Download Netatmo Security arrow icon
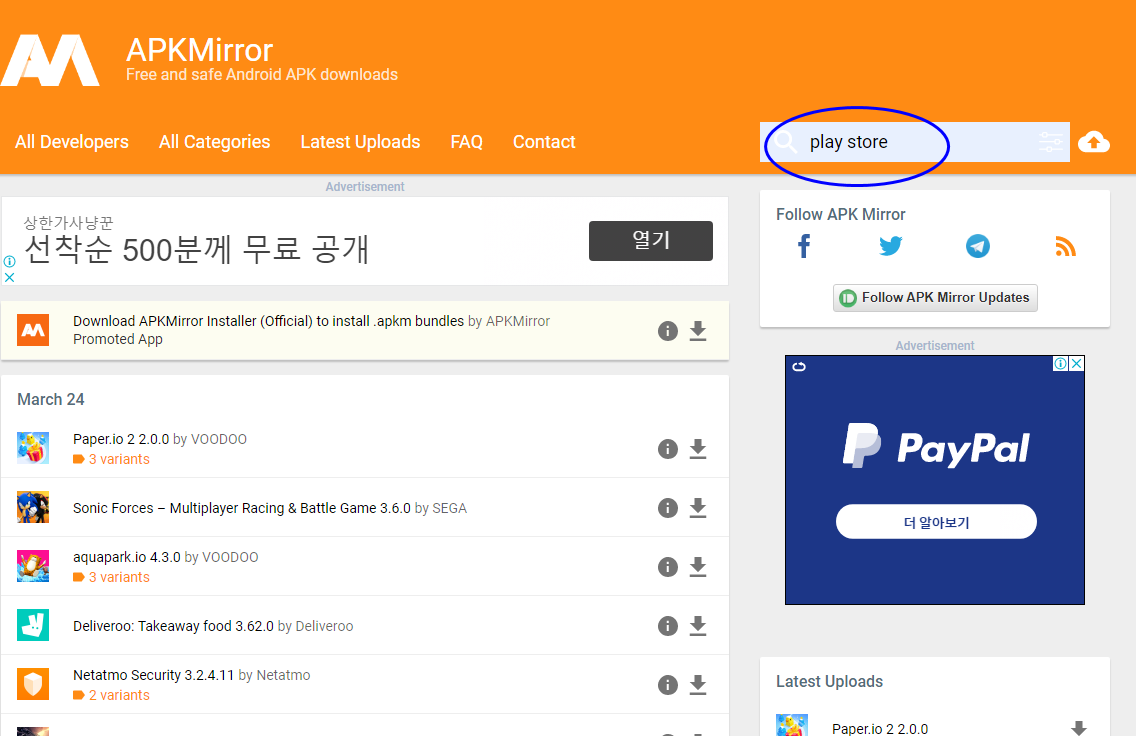The image size is (1136, 736). click(x=698, y=685)
